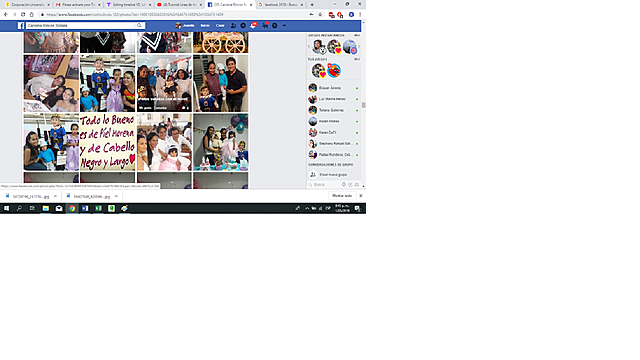Open the Todo lo Bueno quote photo
Image resolution: width=640 pixels, height=360 pixels.
click(x=107, y=142)
